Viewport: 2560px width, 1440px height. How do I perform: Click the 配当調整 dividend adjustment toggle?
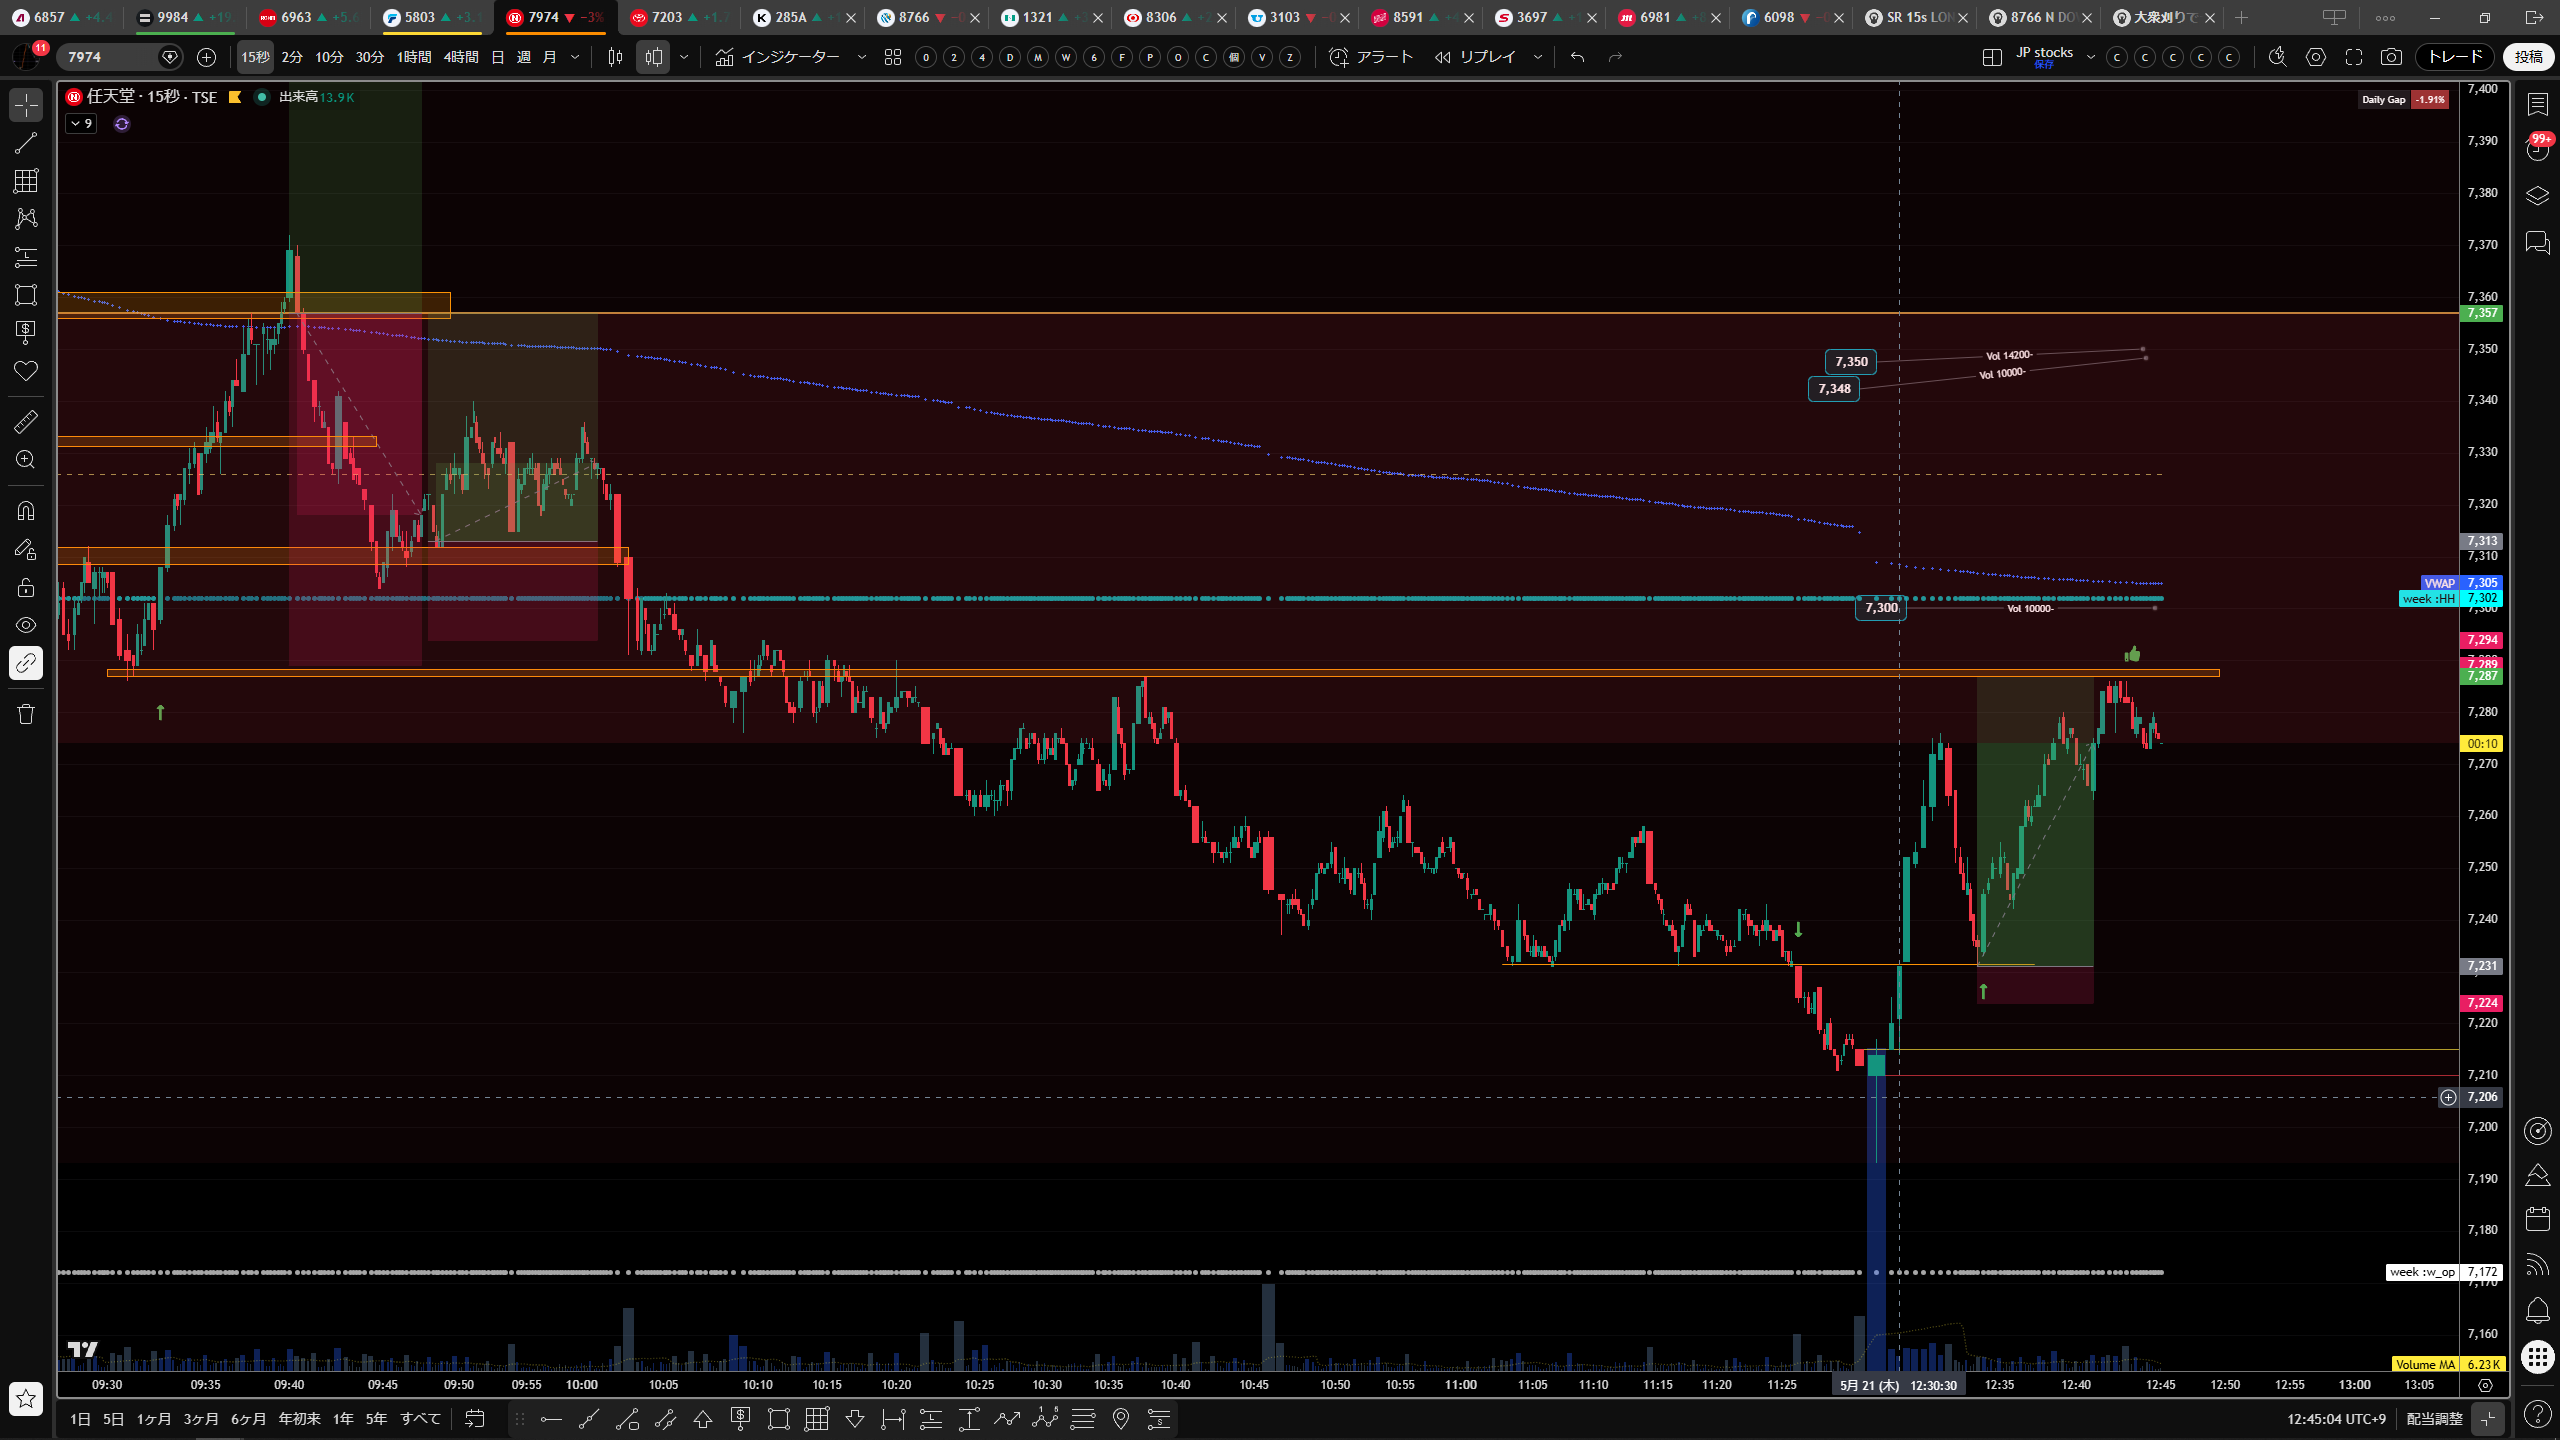tap(2434, 1419)
